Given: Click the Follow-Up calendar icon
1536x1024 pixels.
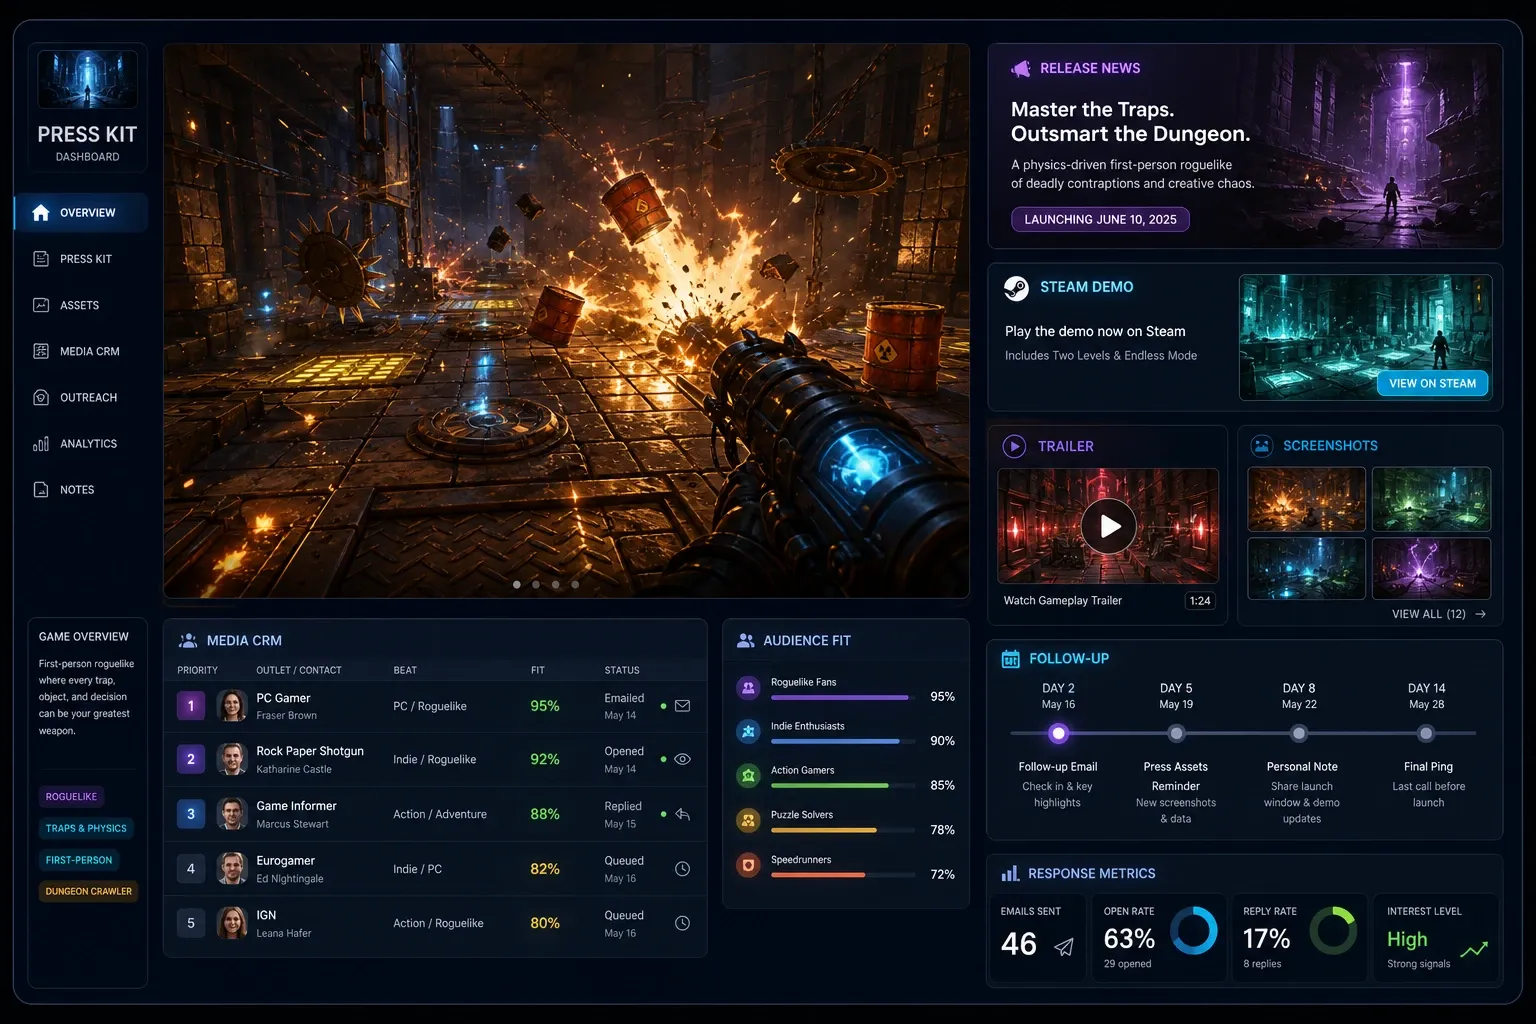Looking at the screenshot, I should [1011, 658].
